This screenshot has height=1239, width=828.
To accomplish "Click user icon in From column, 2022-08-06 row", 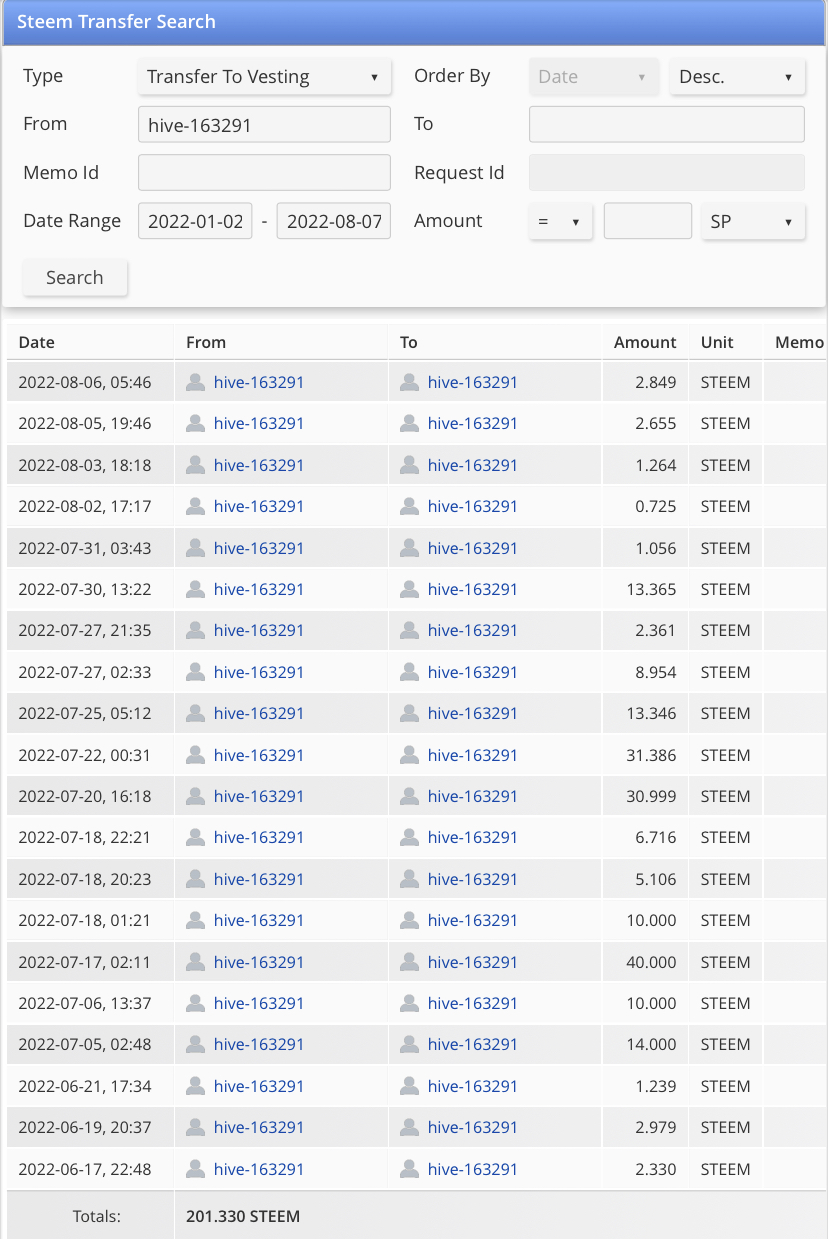I will (x=196, y=382).
